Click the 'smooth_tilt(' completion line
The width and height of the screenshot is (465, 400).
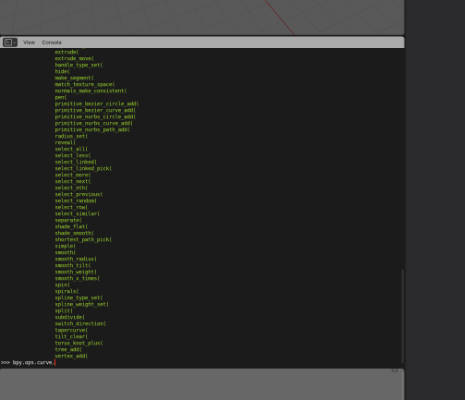click(73, 265)
